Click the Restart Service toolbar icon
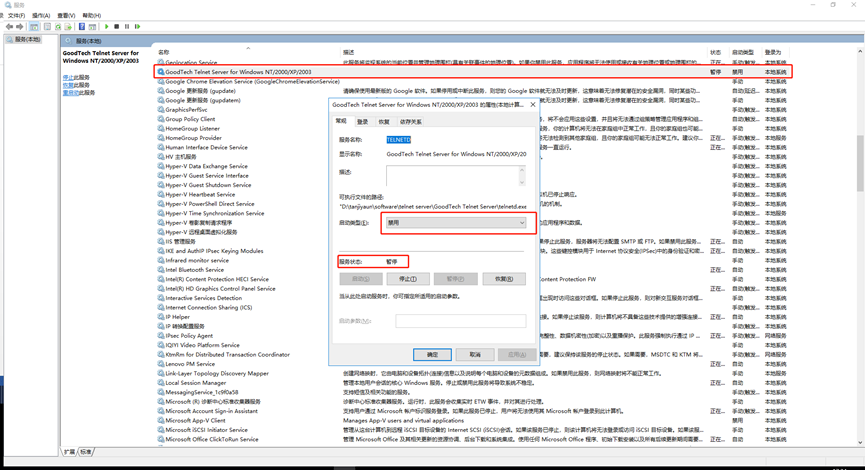 tap(137, 26)
